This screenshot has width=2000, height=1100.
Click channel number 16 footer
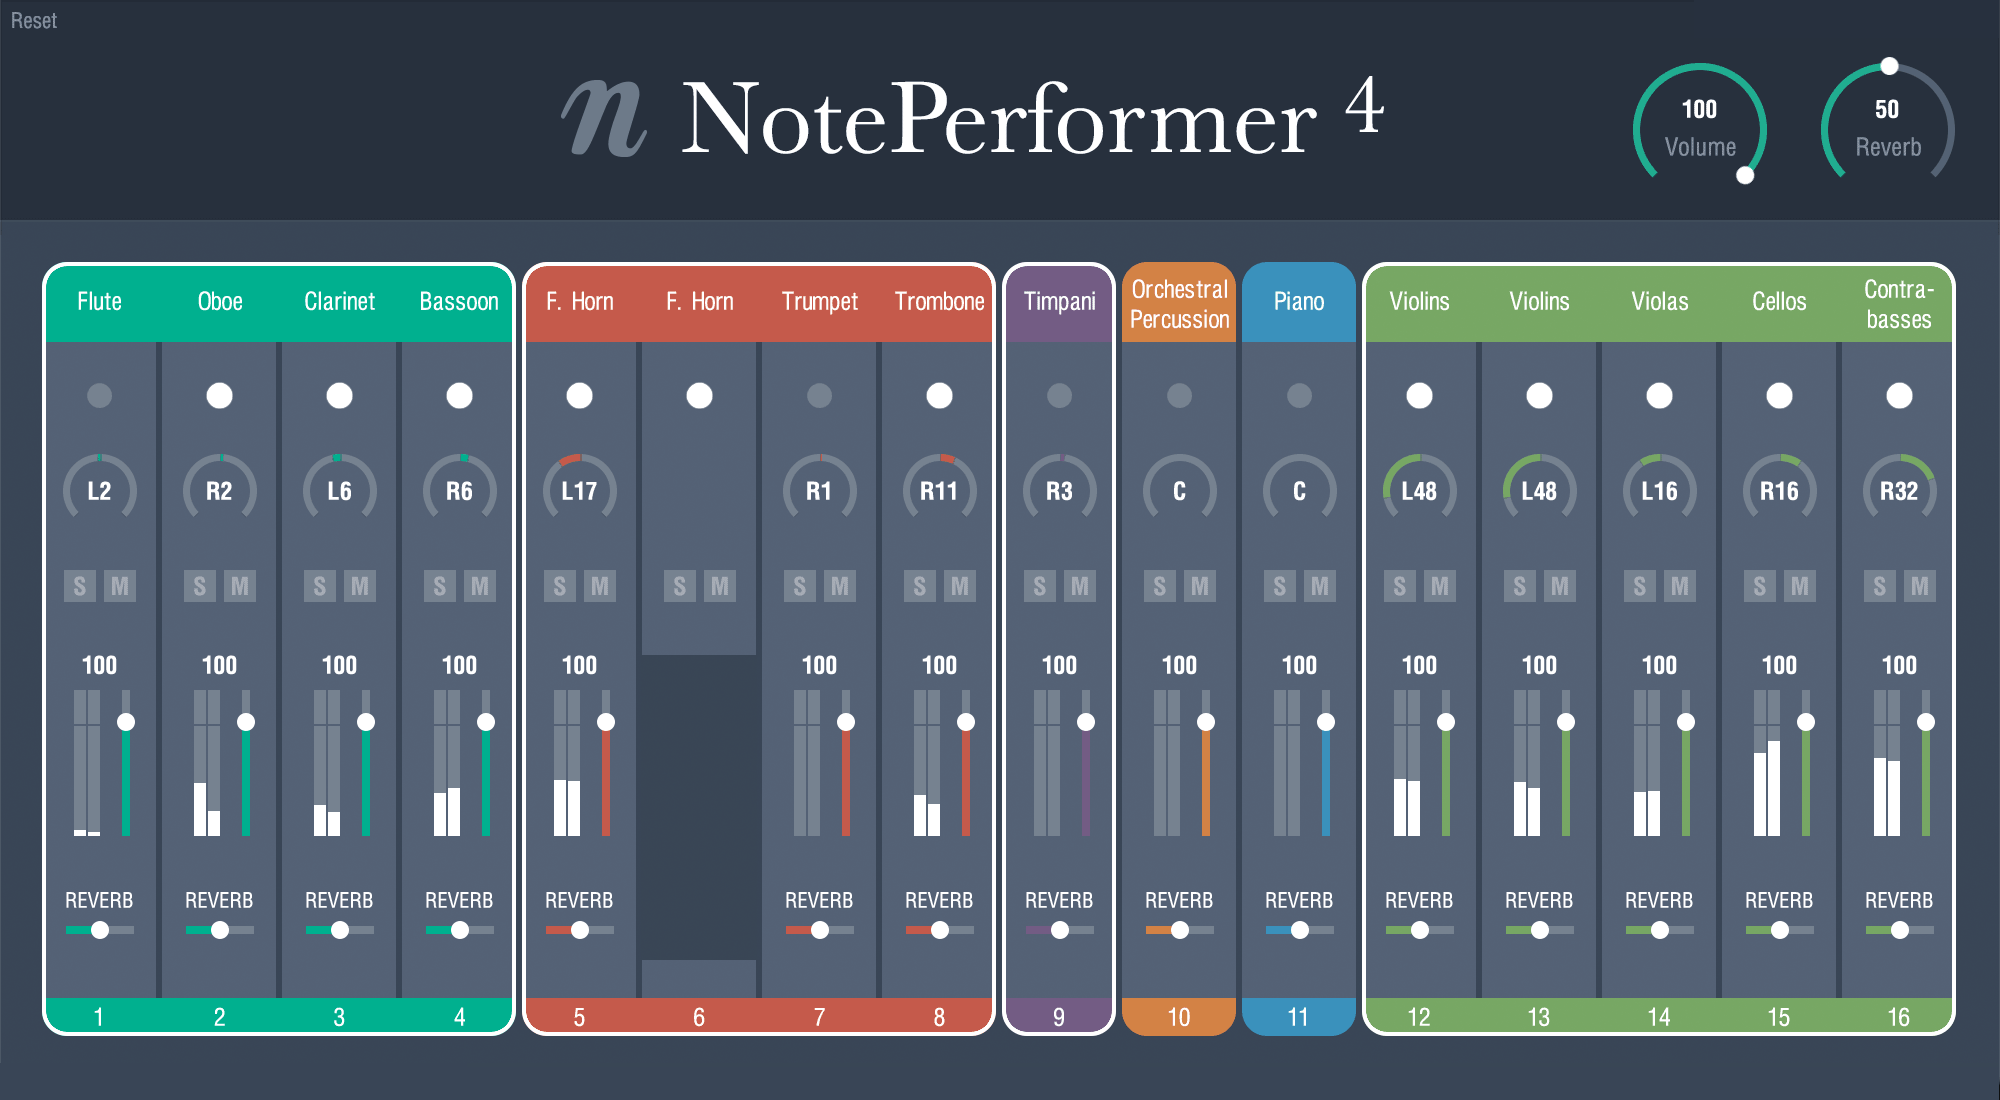(x=1898, y=1017)
